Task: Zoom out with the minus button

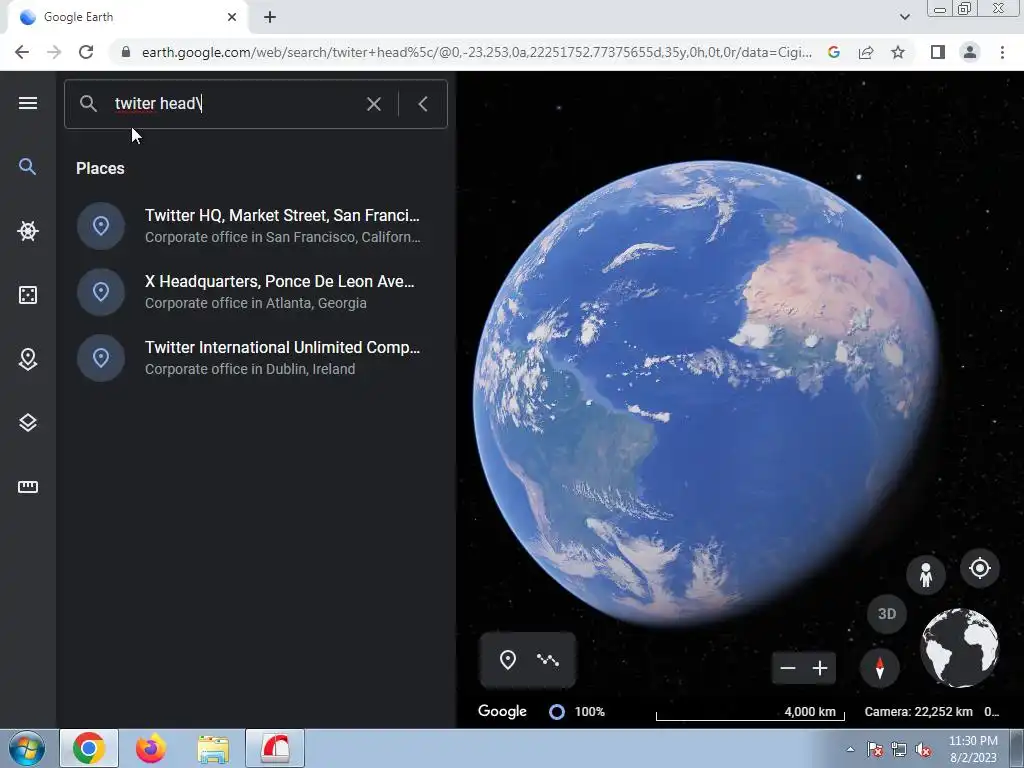Action: click(788, 668)
